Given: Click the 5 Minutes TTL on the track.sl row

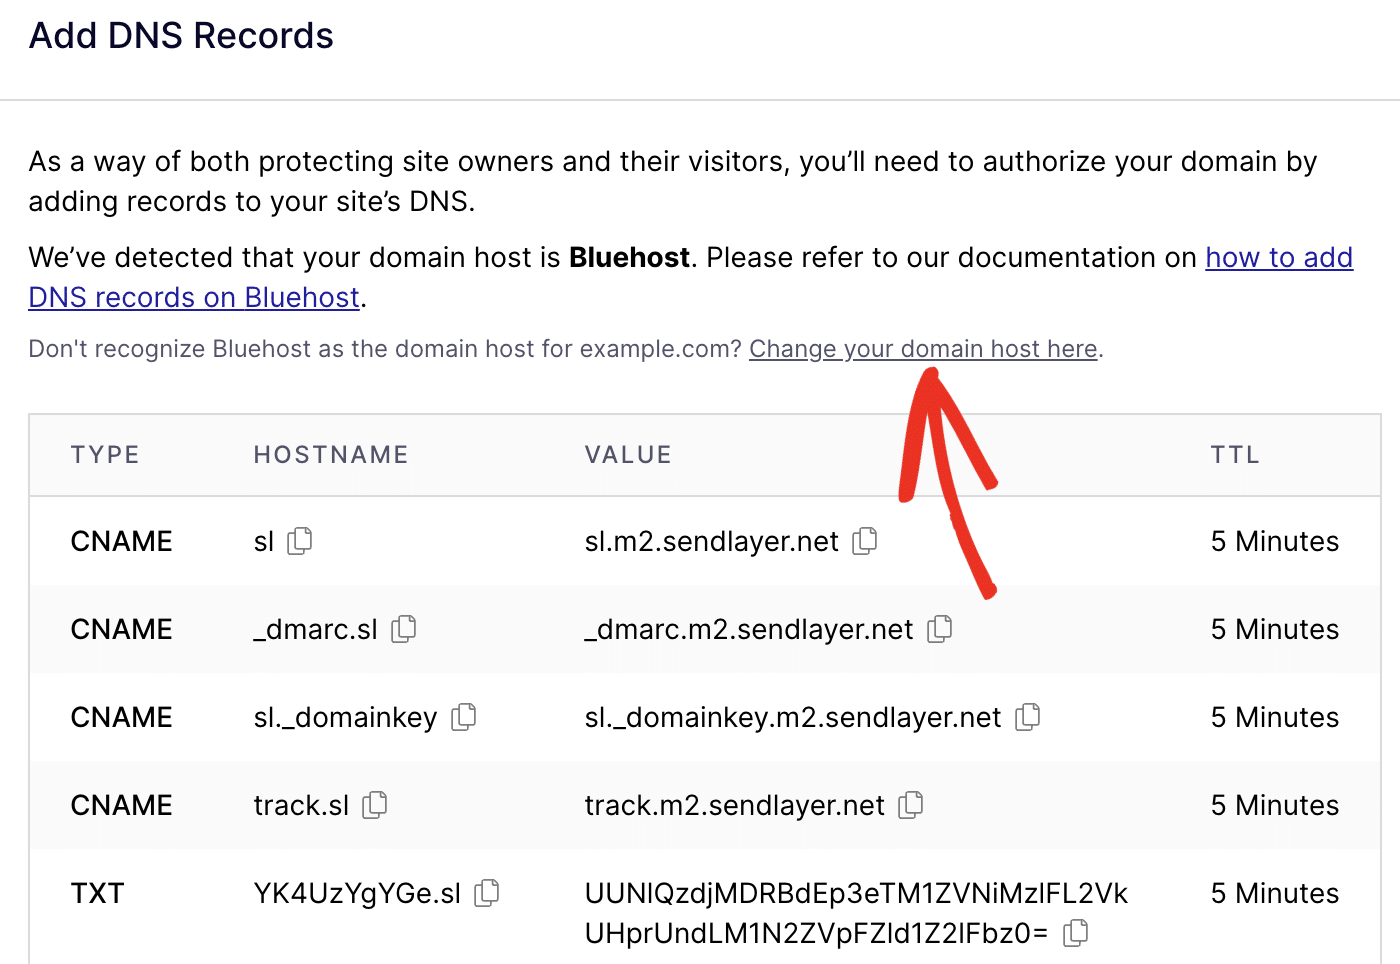Looking at the screenshot, I should pos(1274,805).
